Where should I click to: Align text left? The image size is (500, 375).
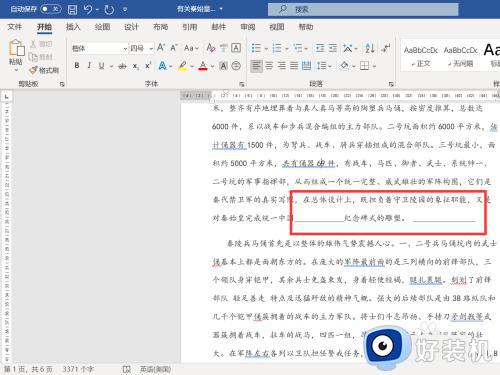(x=256, y=66)
